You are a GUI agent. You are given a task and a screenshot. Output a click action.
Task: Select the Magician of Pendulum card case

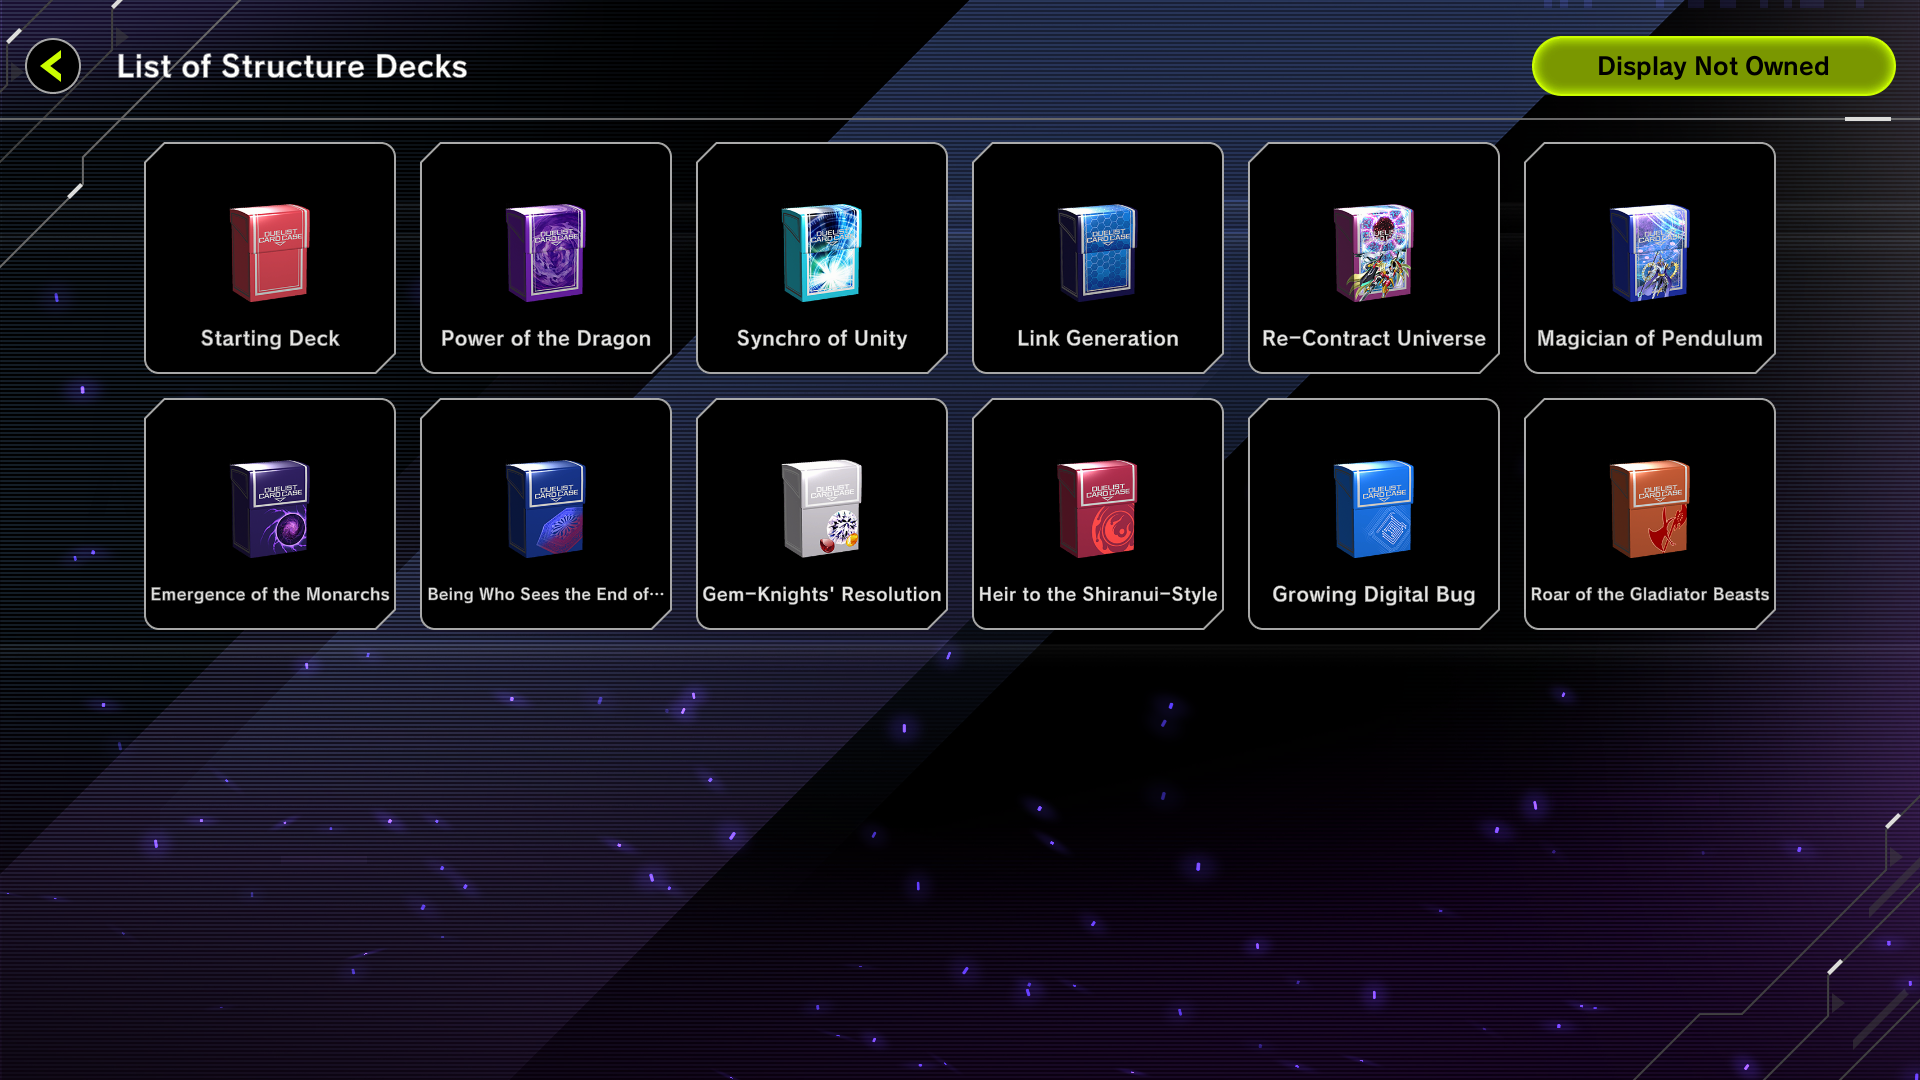coord(1650,253)
